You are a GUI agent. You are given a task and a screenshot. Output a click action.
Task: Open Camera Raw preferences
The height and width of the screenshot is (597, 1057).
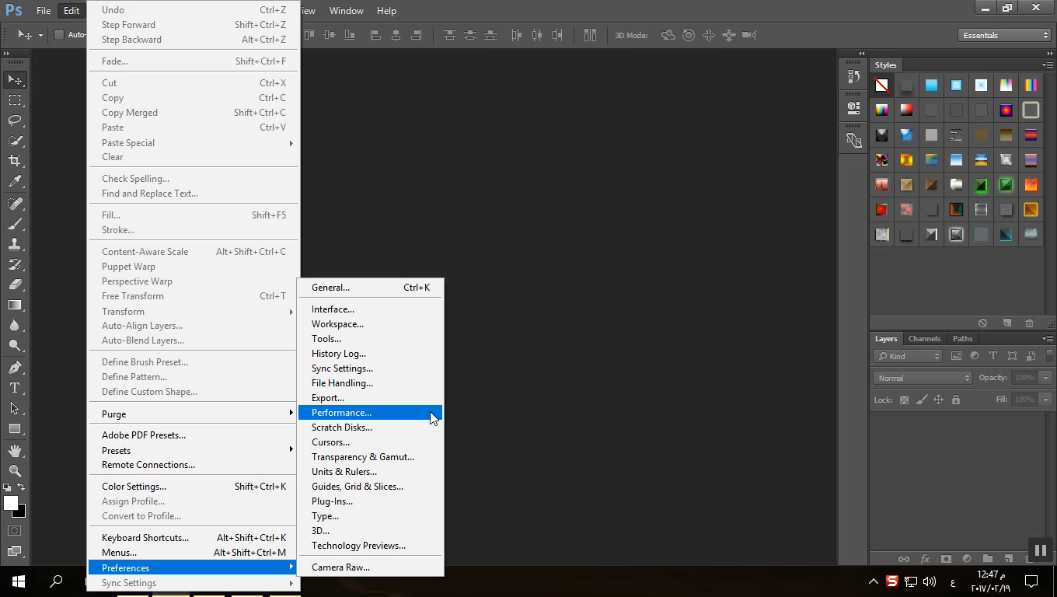tap(370, 567)
